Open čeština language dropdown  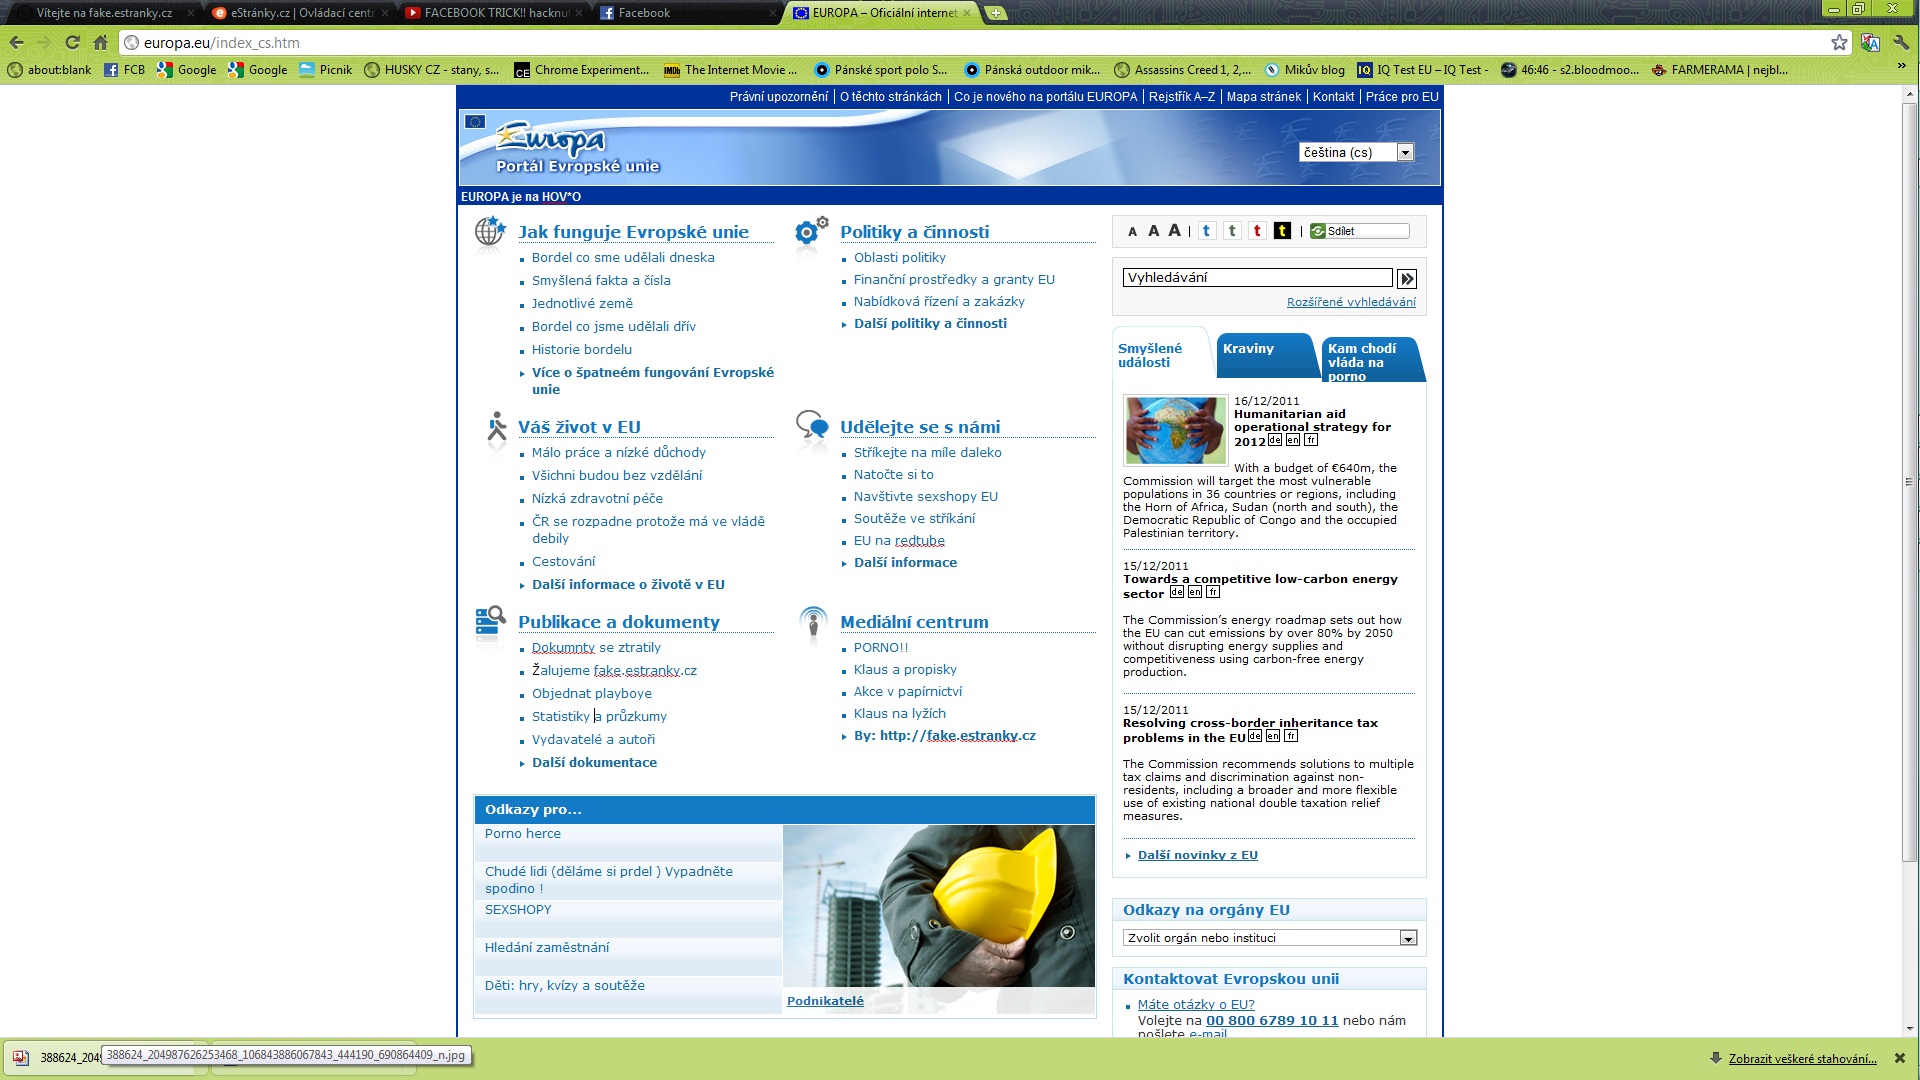tap(1405, 152)
